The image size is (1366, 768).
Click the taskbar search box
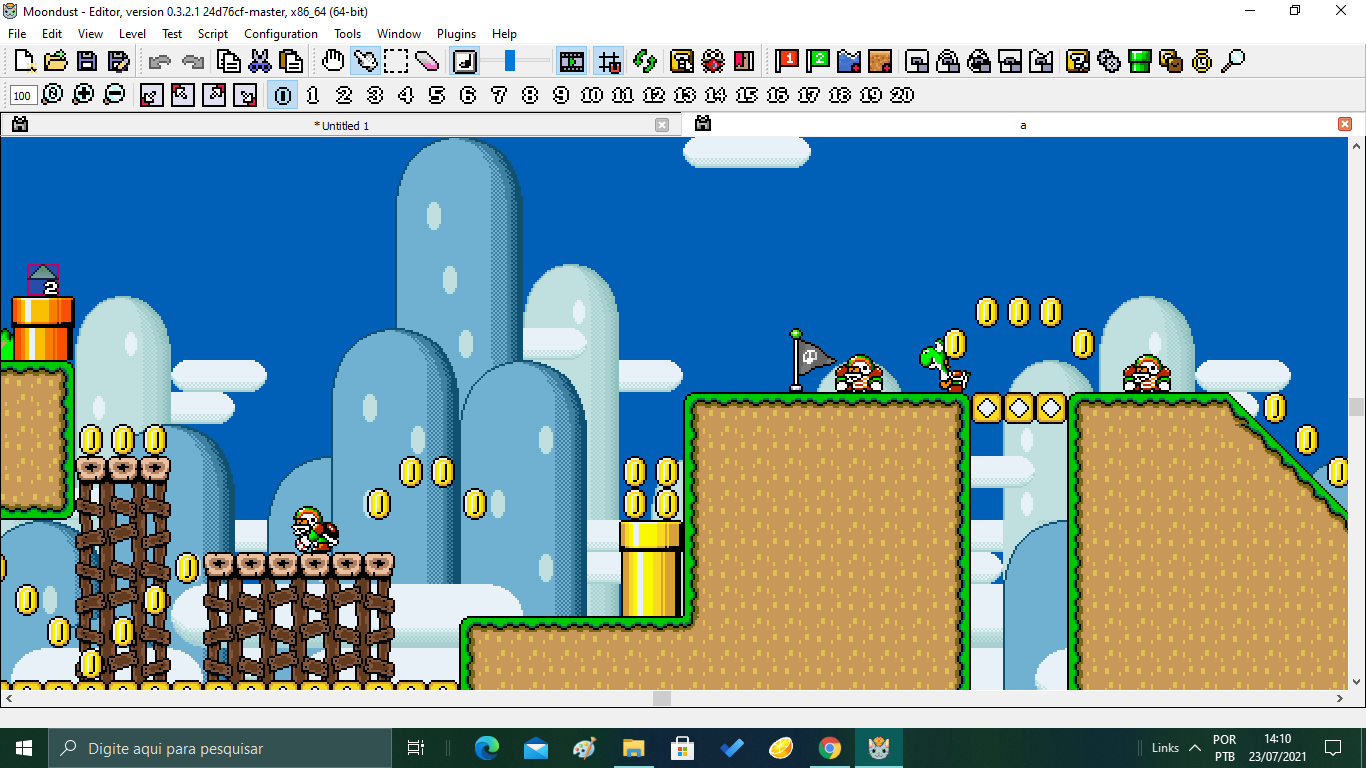coord(219,748)
